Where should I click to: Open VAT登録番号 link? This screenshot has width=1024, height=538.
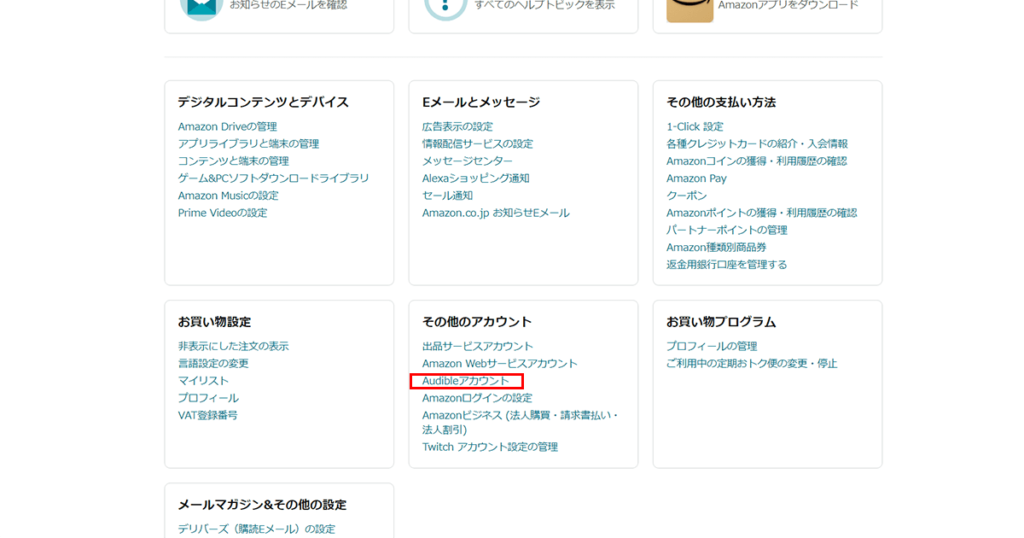click(x=208, y=415)
